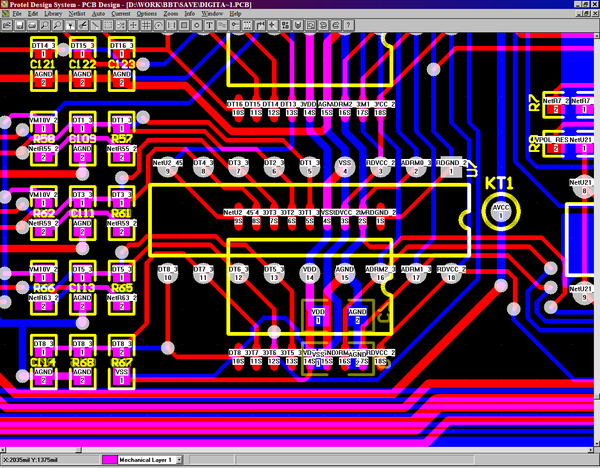Image resolution: width=600 pixels, height=468 pixels.
Task: Click the four-way move arrows icon
Action: (x=133, y=25)
